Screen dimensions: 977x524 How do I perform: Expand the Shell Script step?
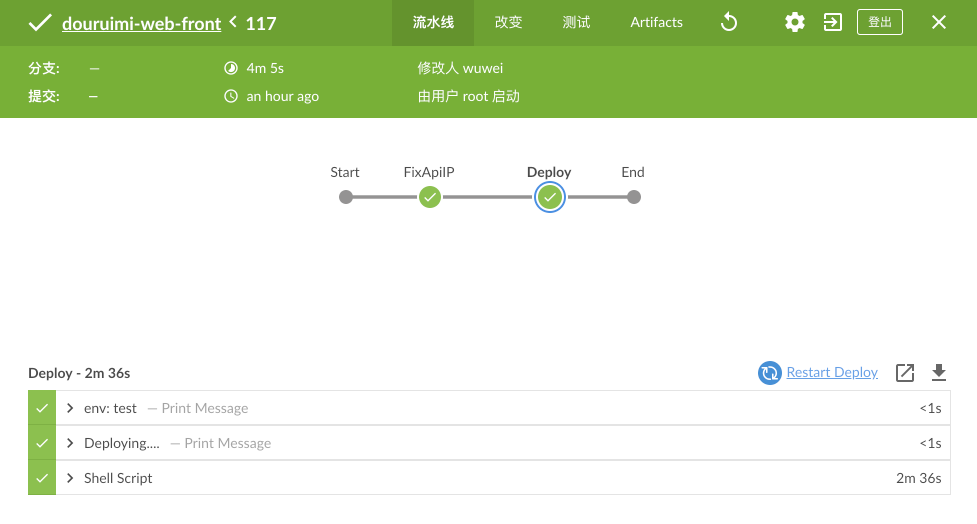point(70,478)
